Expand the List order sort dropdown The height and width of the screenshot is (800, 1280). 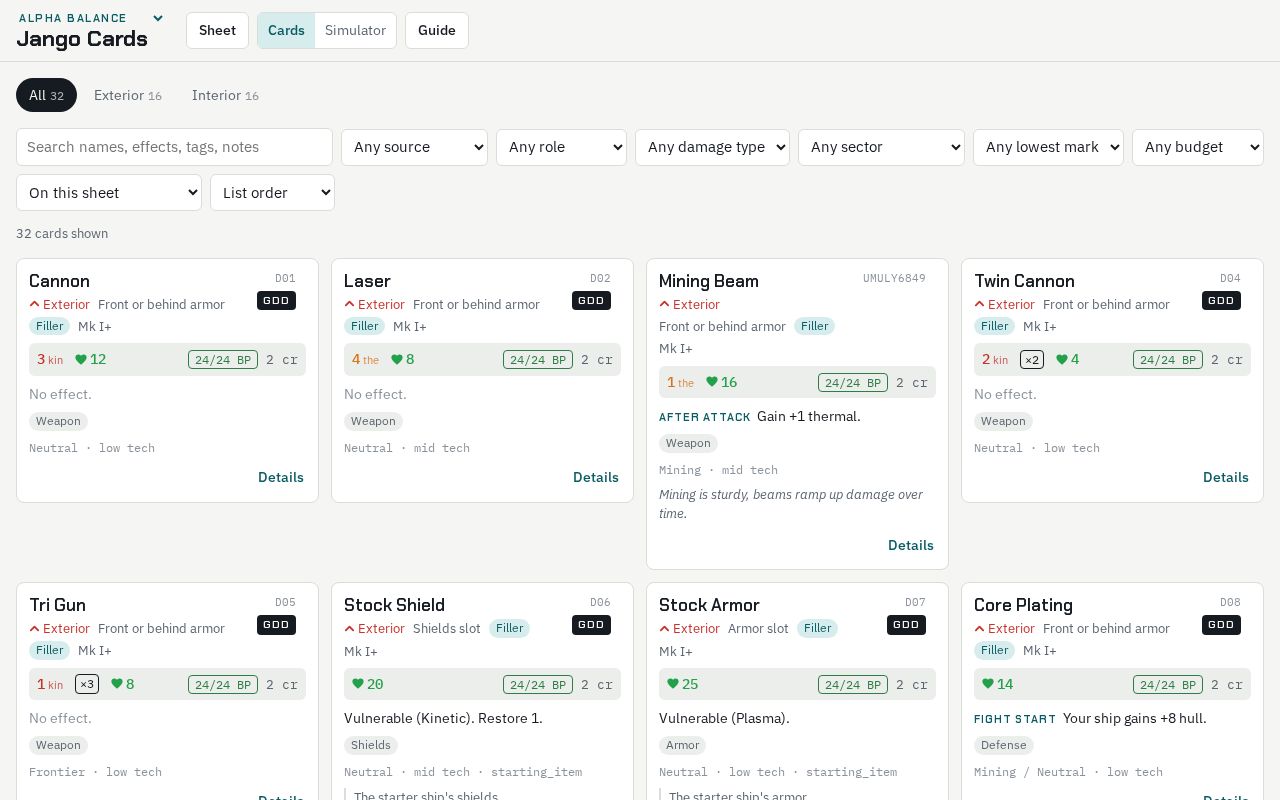click(x=272, y=193)
